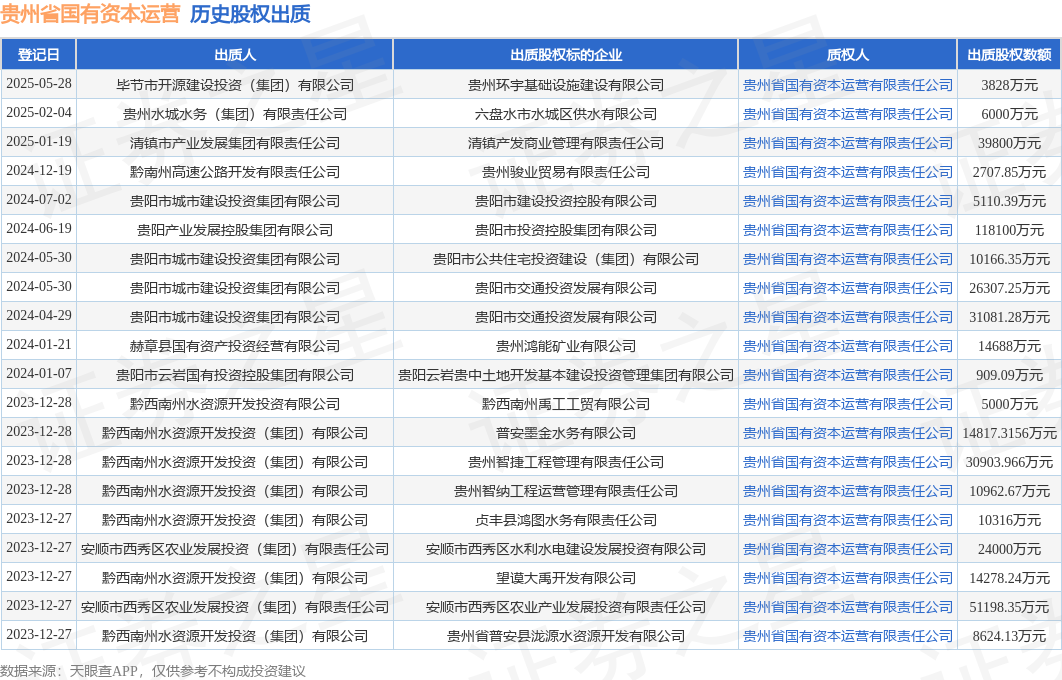Select pledgor 毕节市开源建设投资（集团）有限公司
The width and height of the screenshot is (1062, 680).
click(235, 85)
